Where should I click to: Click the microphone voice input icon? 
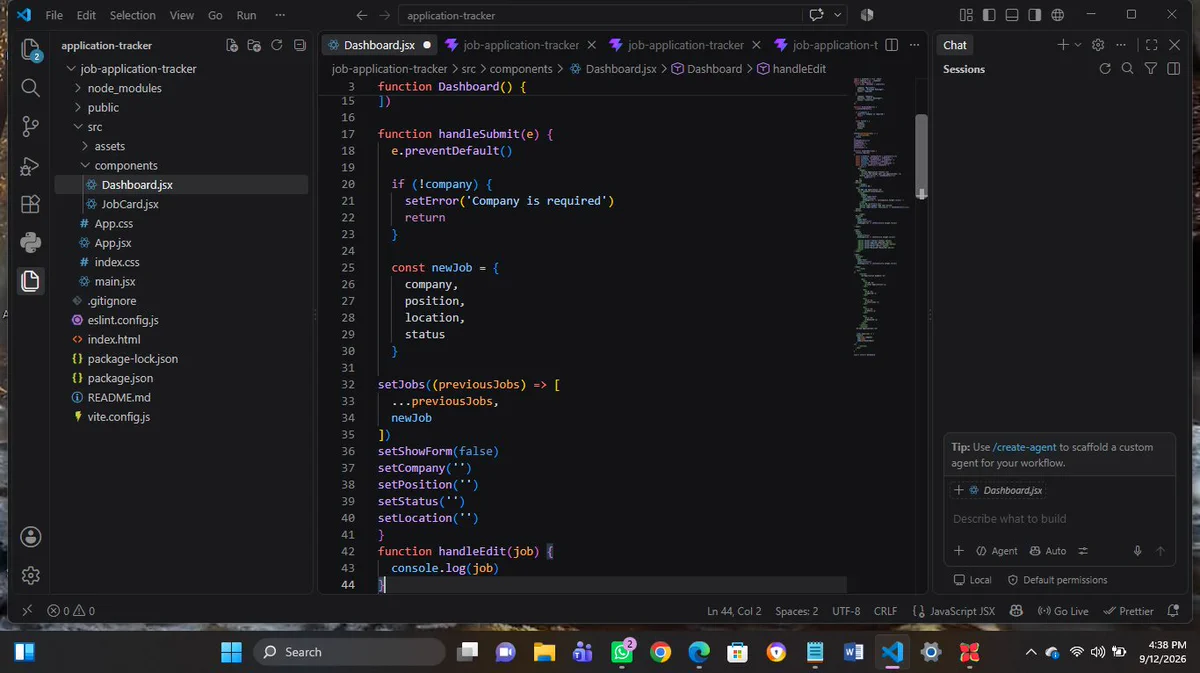pyautogui.click(x=1137, y=551)
